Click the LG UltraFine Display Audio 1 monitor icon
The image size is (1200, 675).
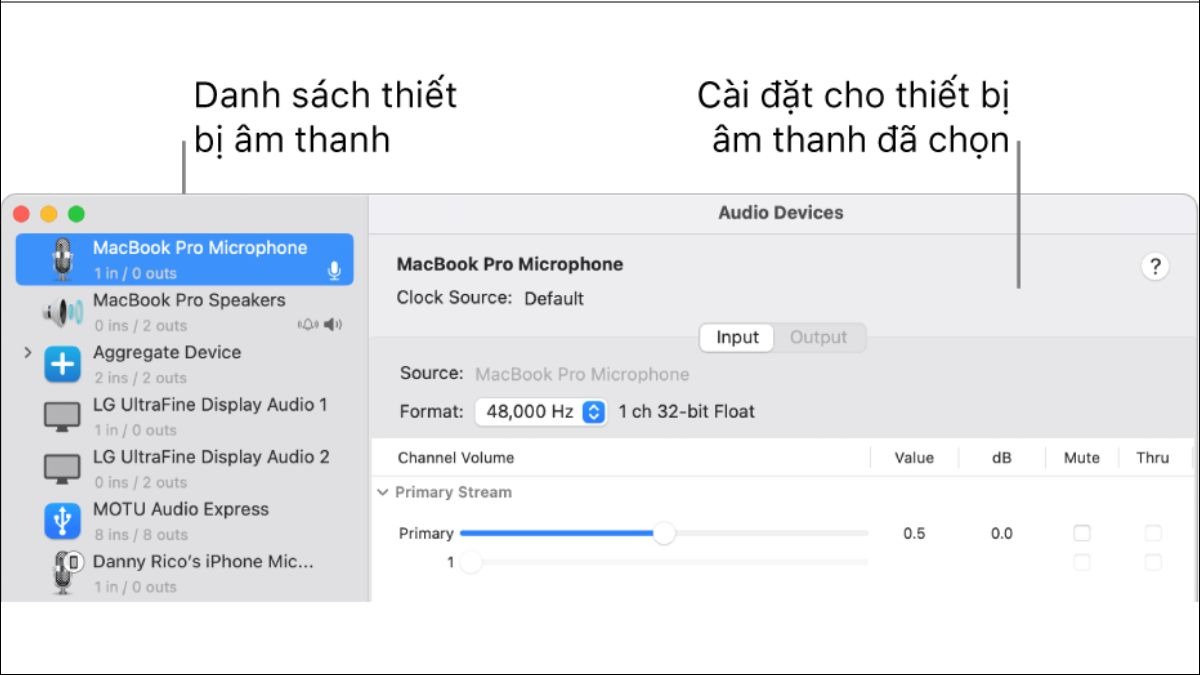point(62,417)
